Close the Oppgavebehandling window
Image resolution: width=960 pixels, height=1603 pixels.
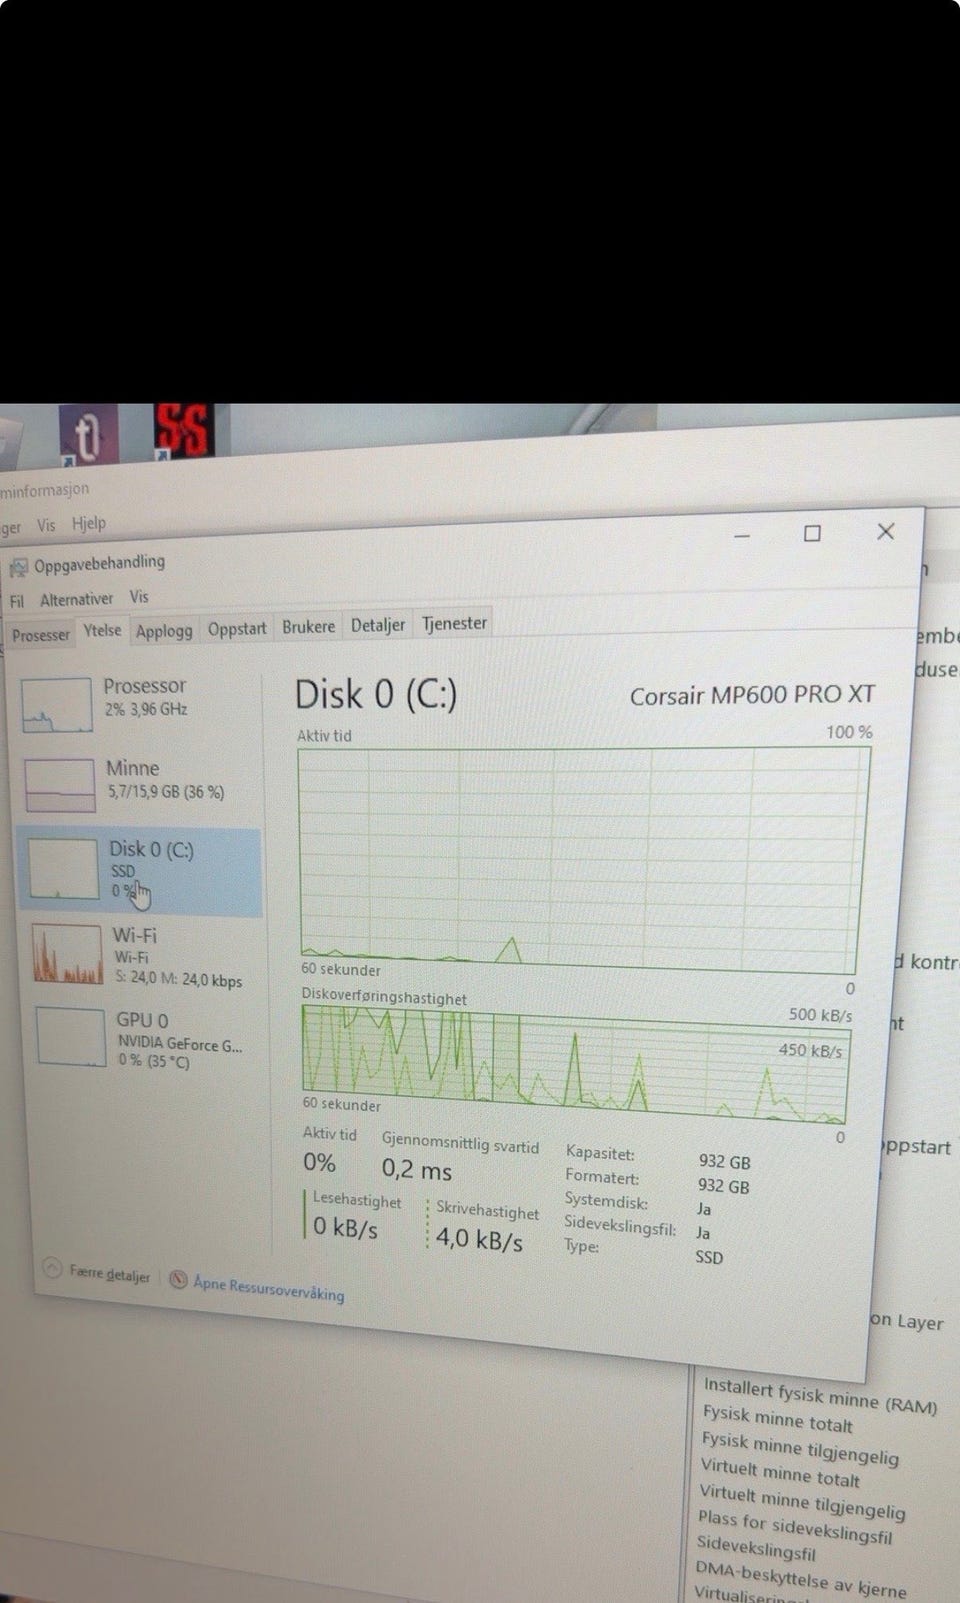[x=886, y=532]
